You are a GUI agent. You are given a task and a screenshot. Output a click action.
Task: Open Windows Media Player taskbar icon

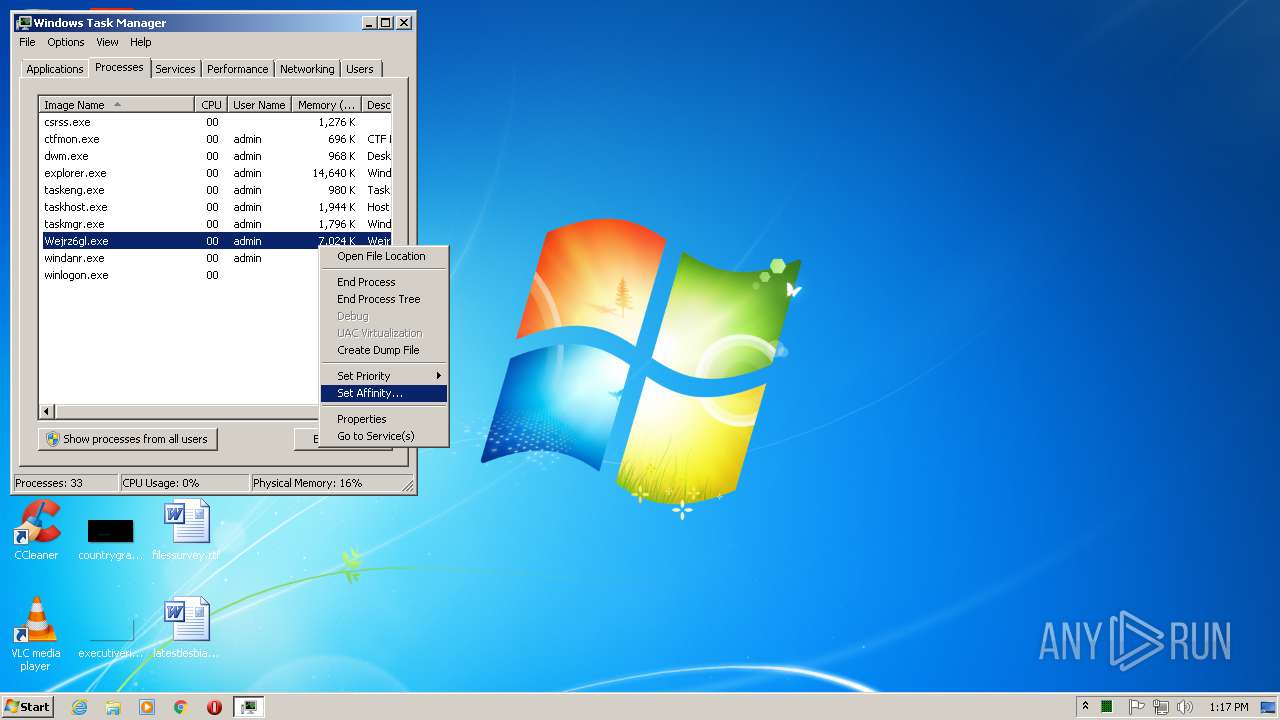coord(147,707)
